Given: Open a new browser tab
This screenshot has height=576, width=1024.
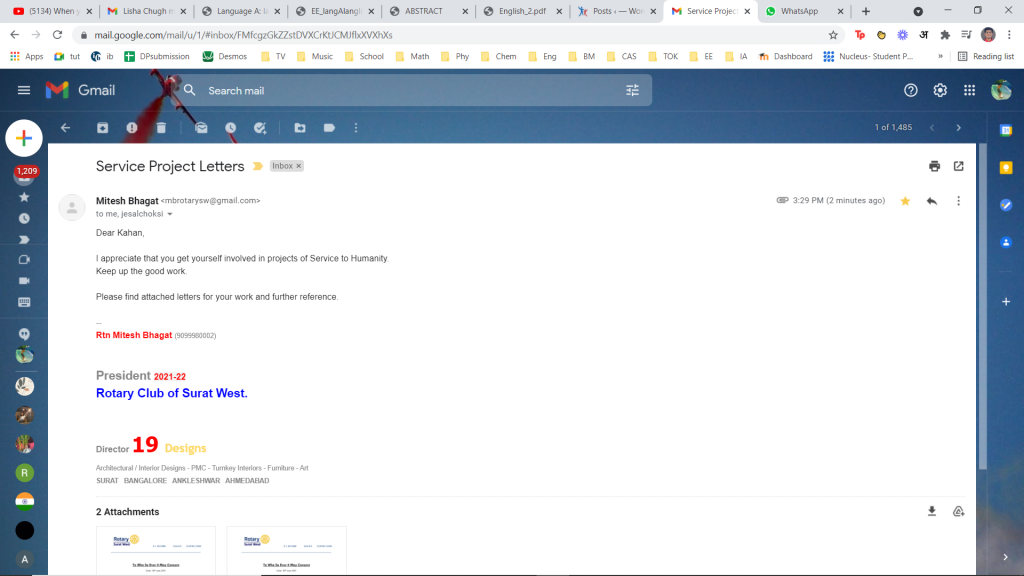Looking at the screenshot, I should (866, 11).
